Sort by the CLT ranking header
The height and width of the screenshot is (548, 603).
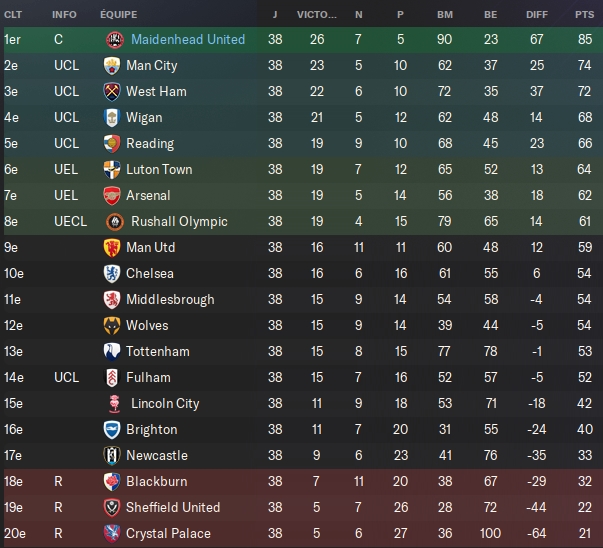[13, 15]
